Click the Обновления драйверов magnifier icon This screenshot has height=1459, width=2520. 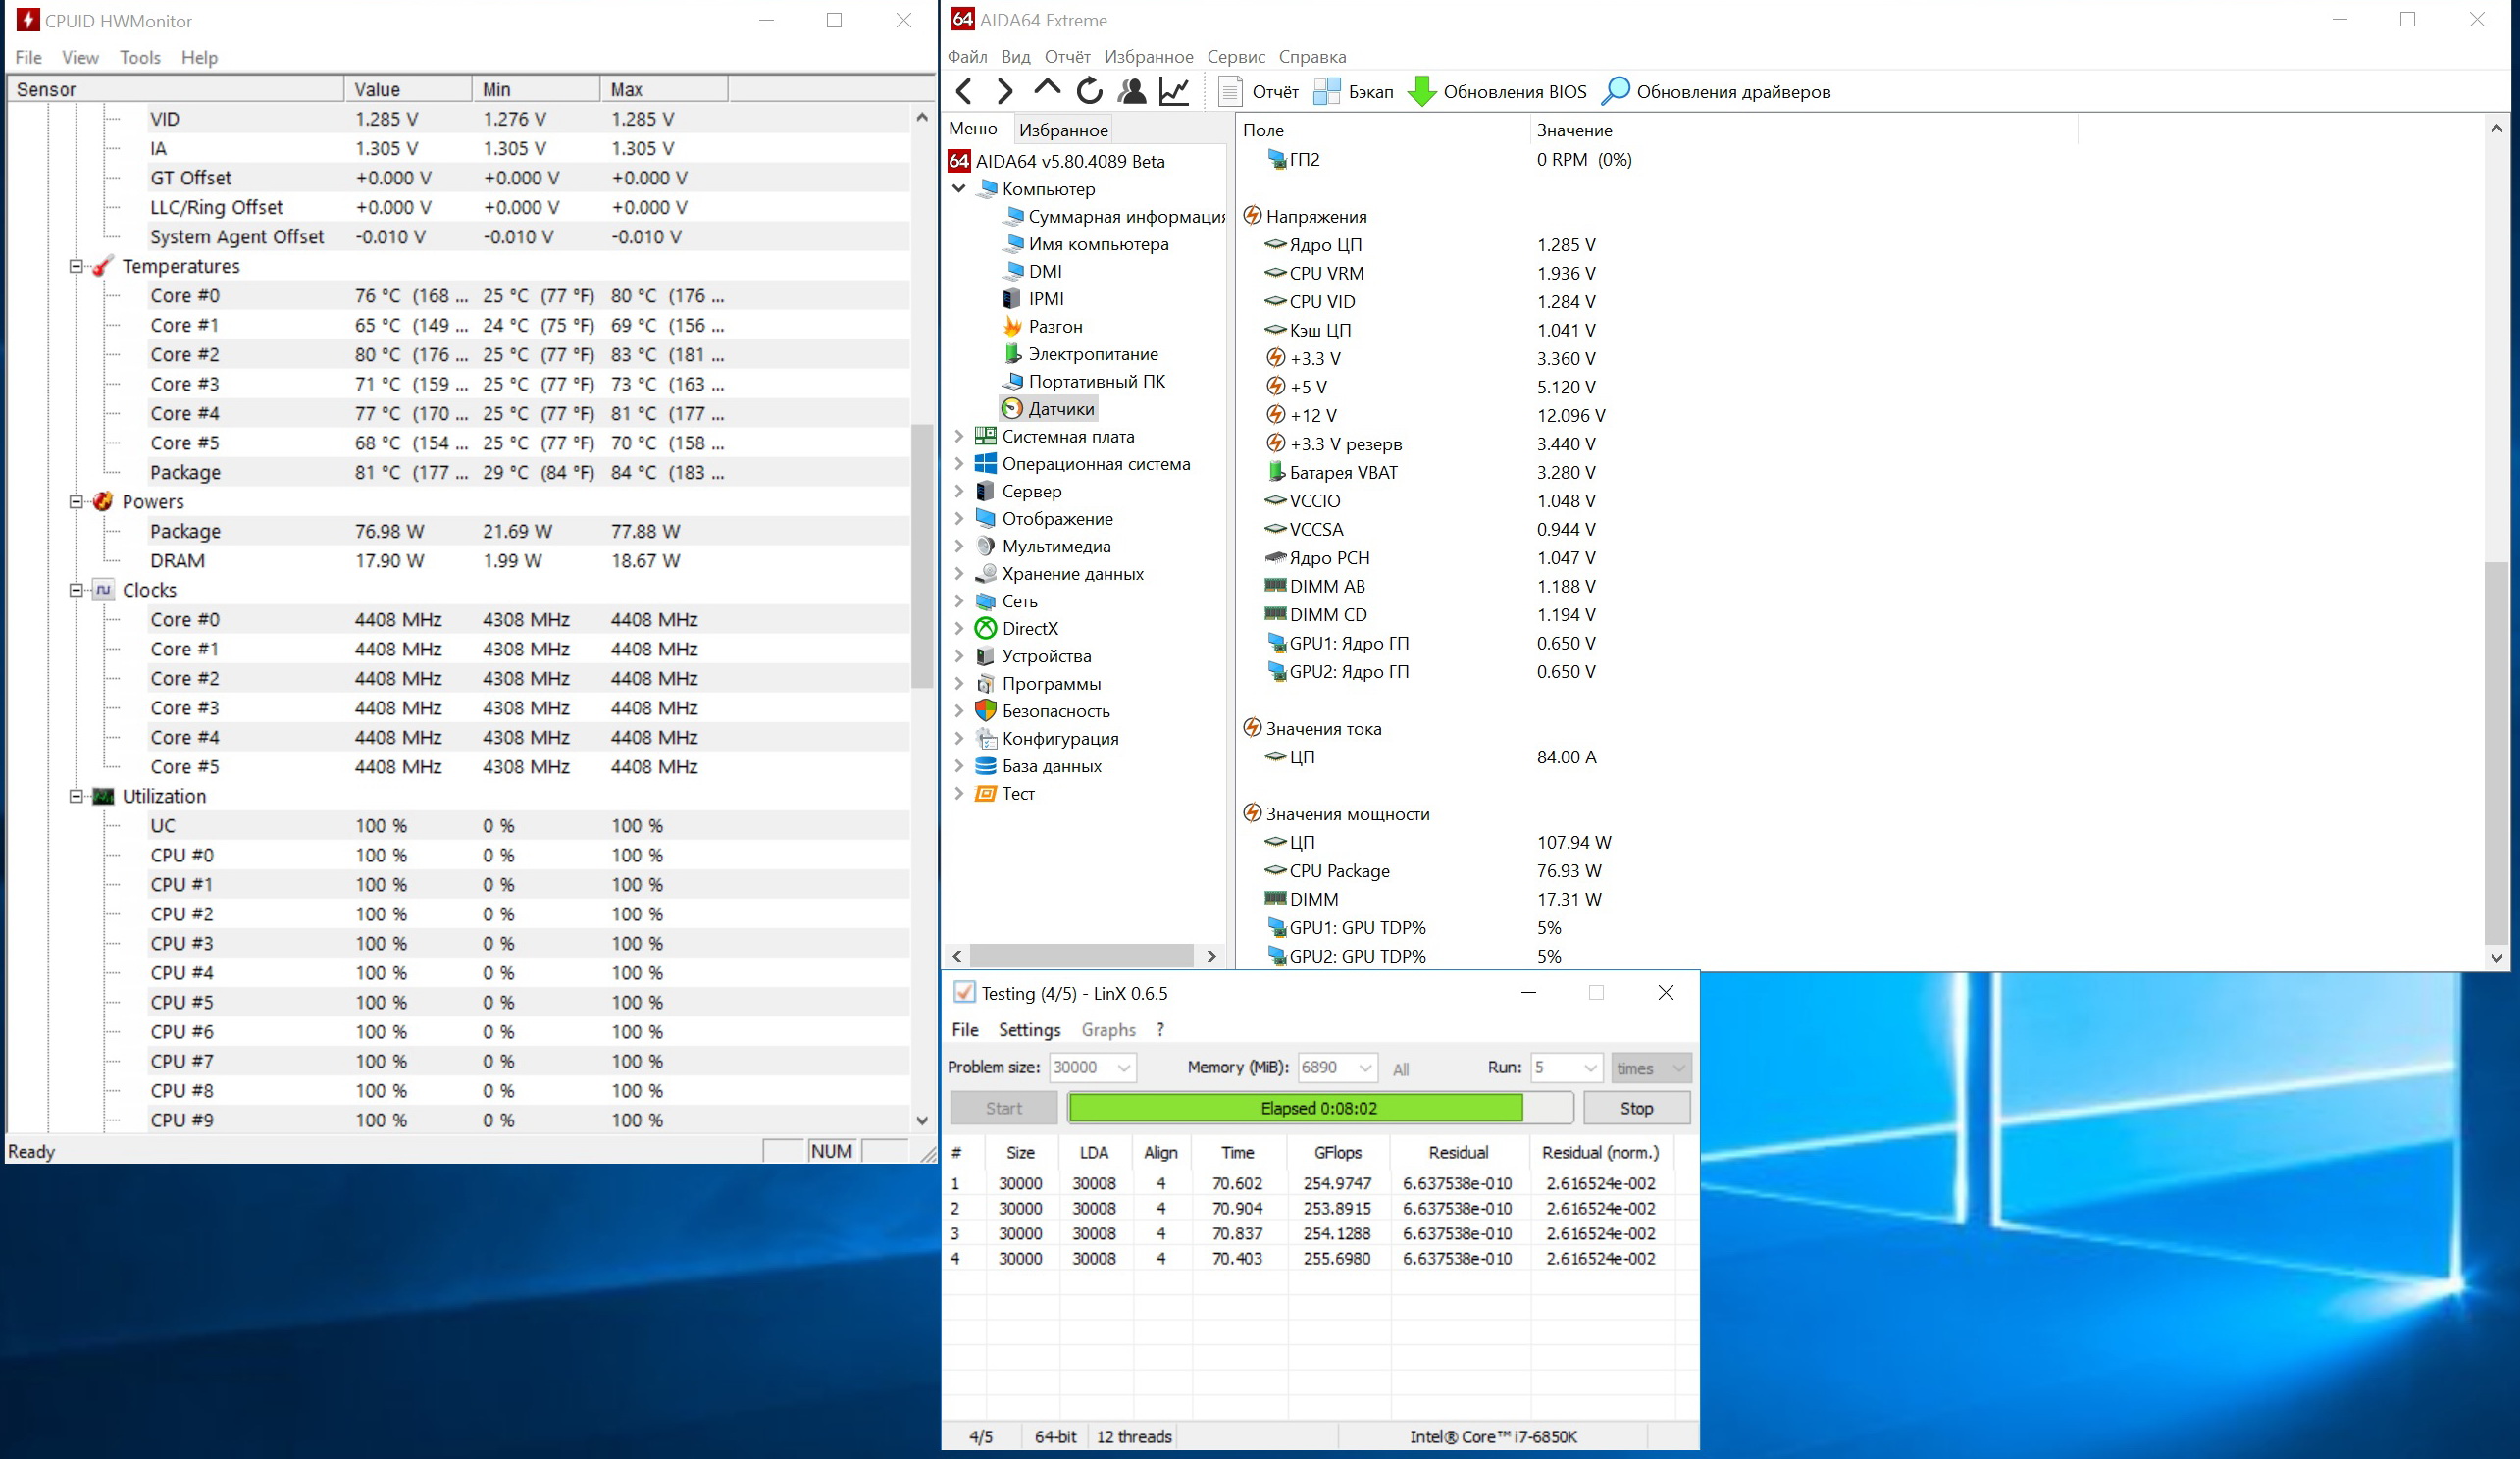coord(1615,92)
